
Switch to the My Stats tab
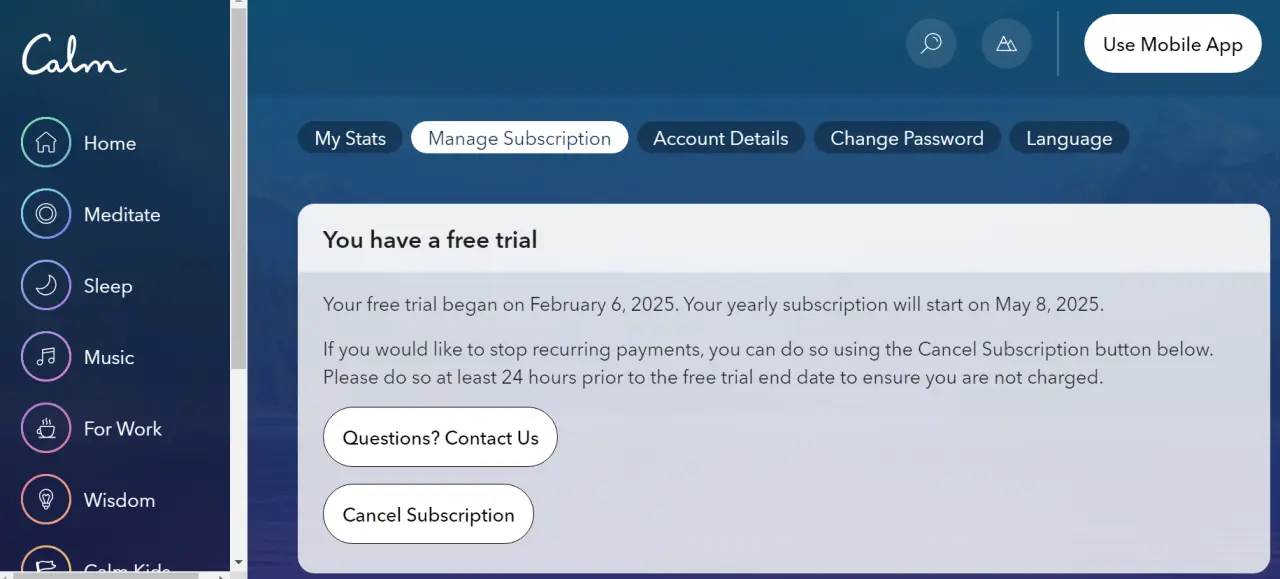coord(350,138)
